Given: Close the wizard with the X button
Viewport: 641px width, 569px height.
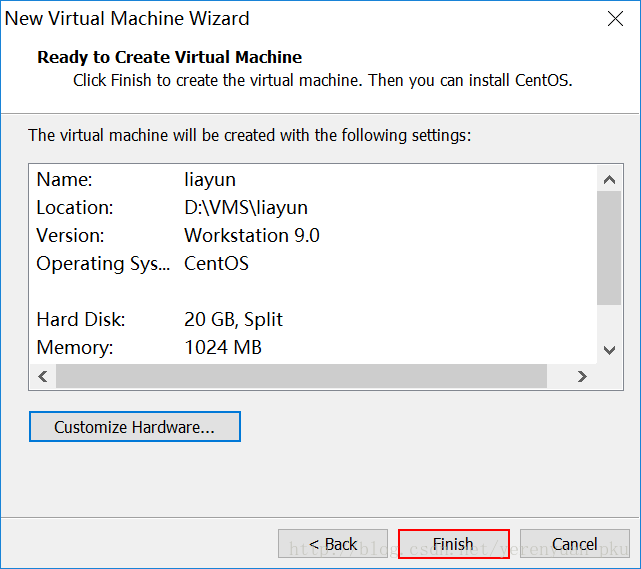Looking at the screenshot, I should coord(616,19).
